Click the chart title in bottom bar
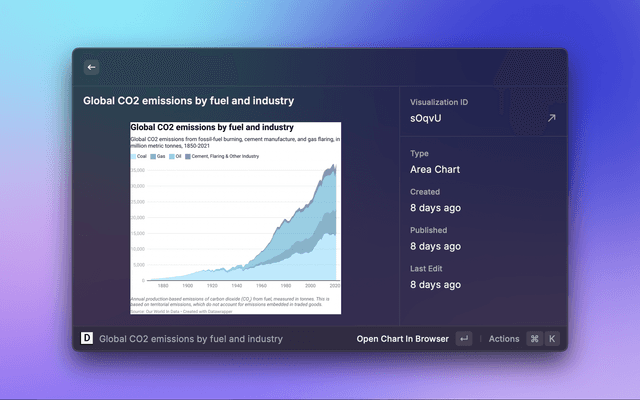The image size is (640, 400). (x=191, y=339)
